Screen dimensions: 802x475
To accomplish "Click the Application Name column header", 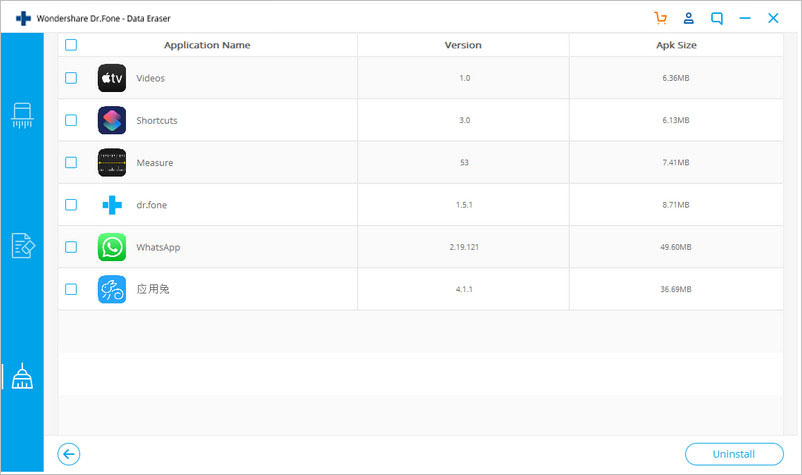I will point(207,45).
